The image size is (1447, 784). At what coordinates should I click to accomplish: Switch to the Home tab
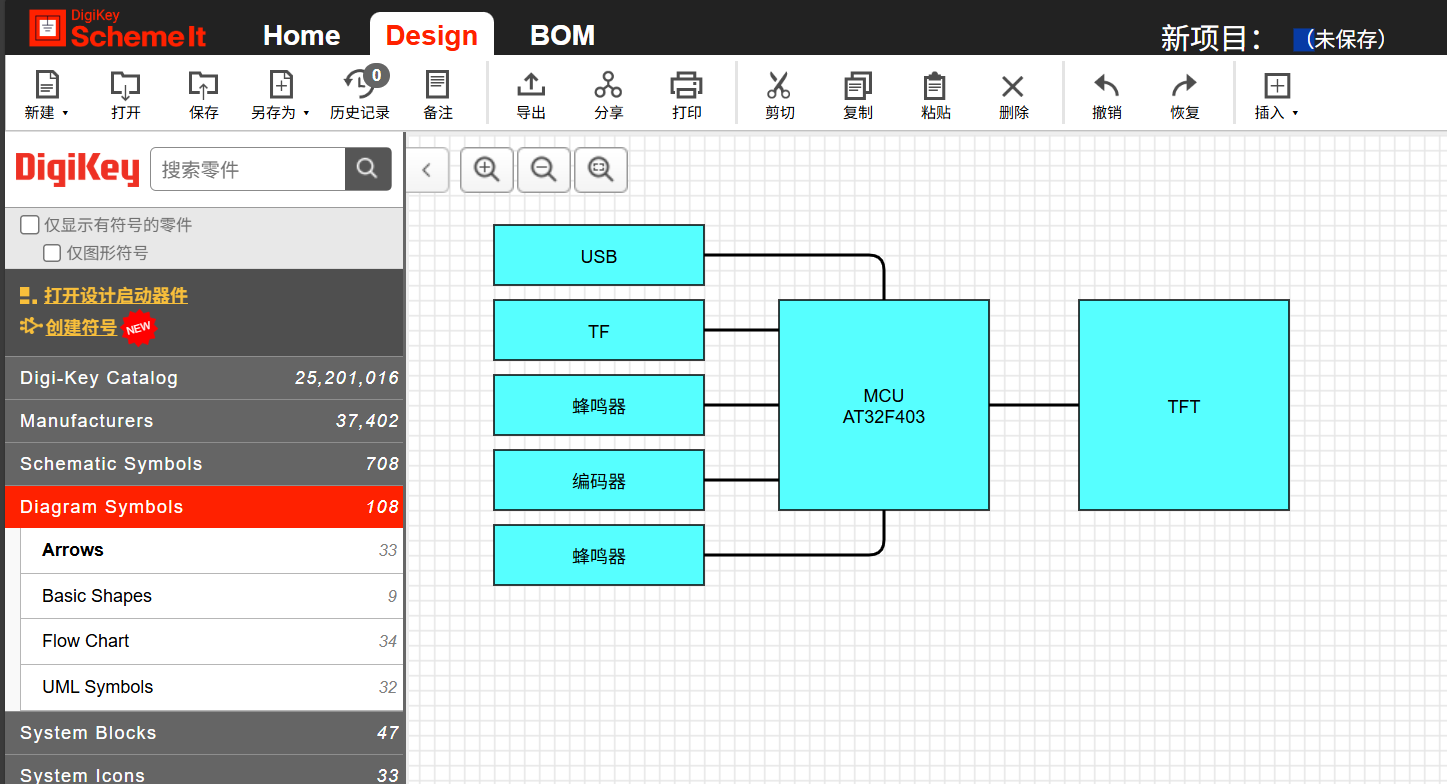(302, 36)
